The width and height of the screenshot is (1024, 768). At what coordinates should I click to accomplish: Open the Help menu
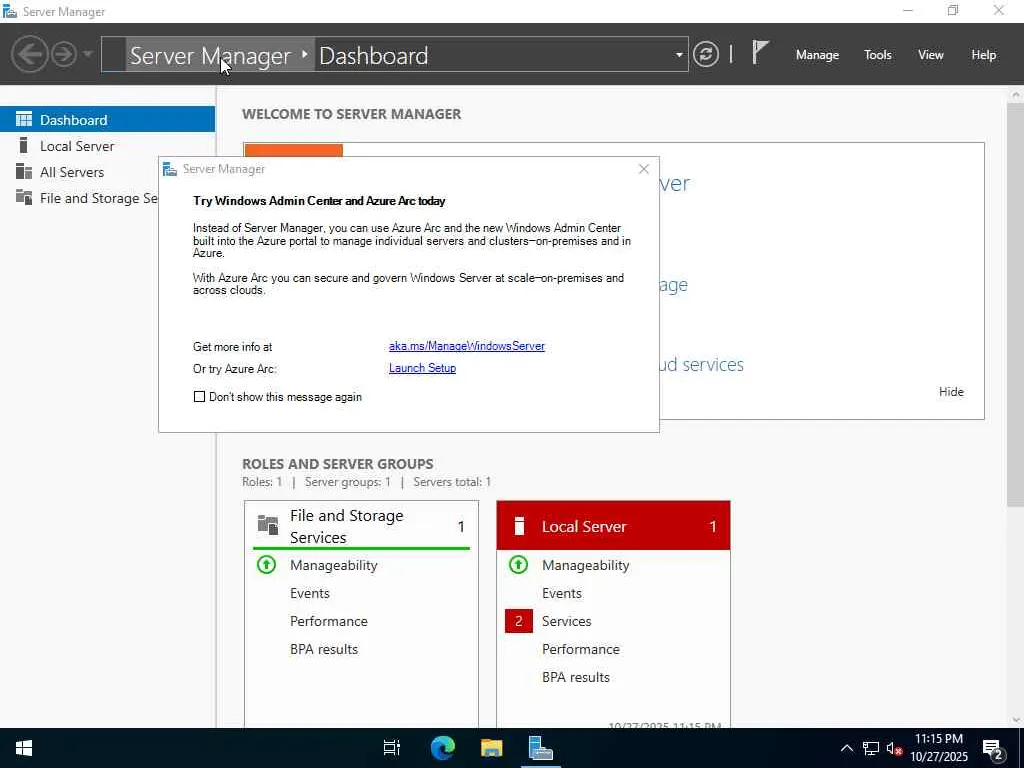click(983, 55)
